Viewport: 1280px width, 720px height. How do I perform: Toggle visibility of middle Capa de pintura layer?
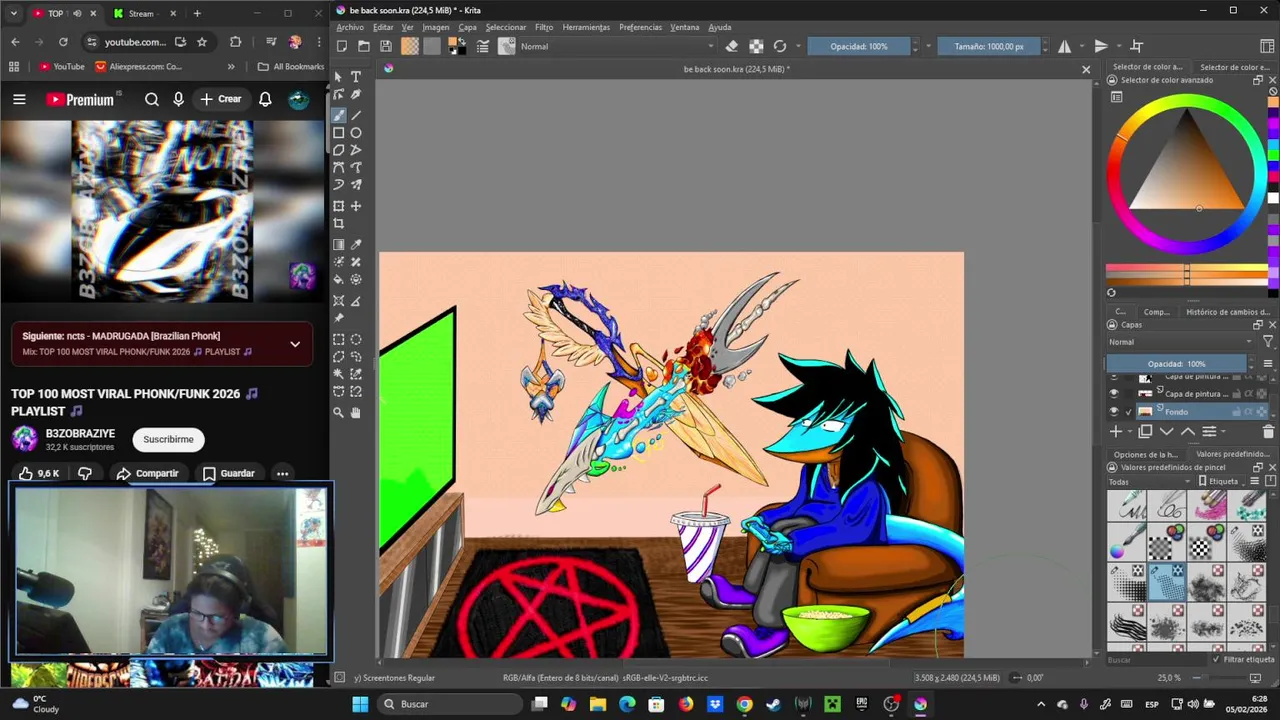(1114, 394)
